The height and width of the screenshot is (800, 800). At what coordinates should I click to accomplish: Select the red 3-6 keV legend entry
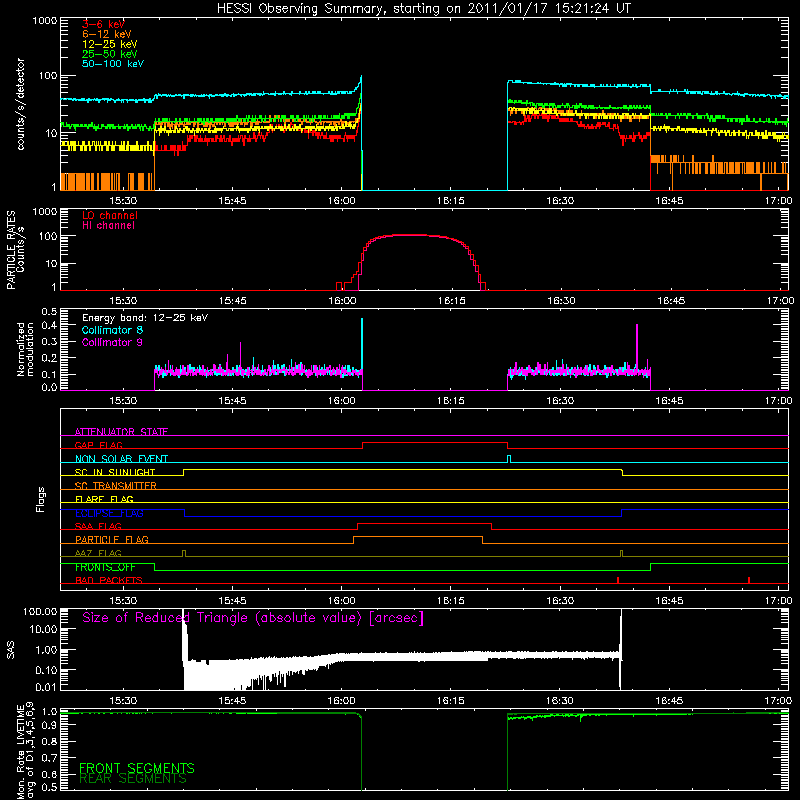tap(103, 24)
